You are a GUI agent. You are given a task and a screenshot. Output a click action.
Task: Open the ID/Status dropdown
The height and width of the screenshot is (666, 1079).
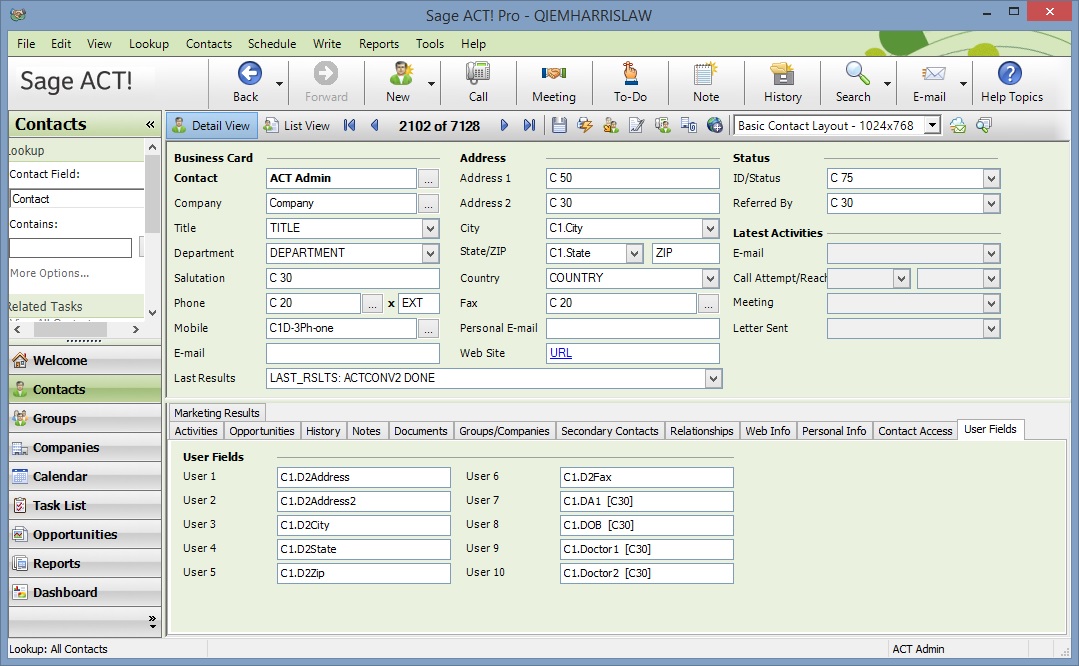[x=991, y=178]
